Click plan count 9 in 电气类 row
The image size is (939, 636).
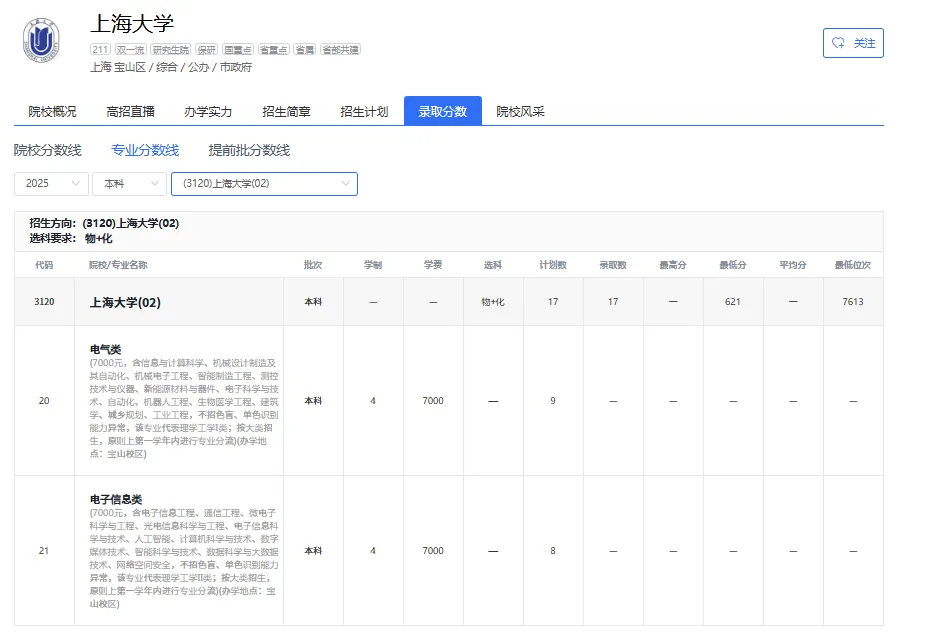click(x=553, y=401)
